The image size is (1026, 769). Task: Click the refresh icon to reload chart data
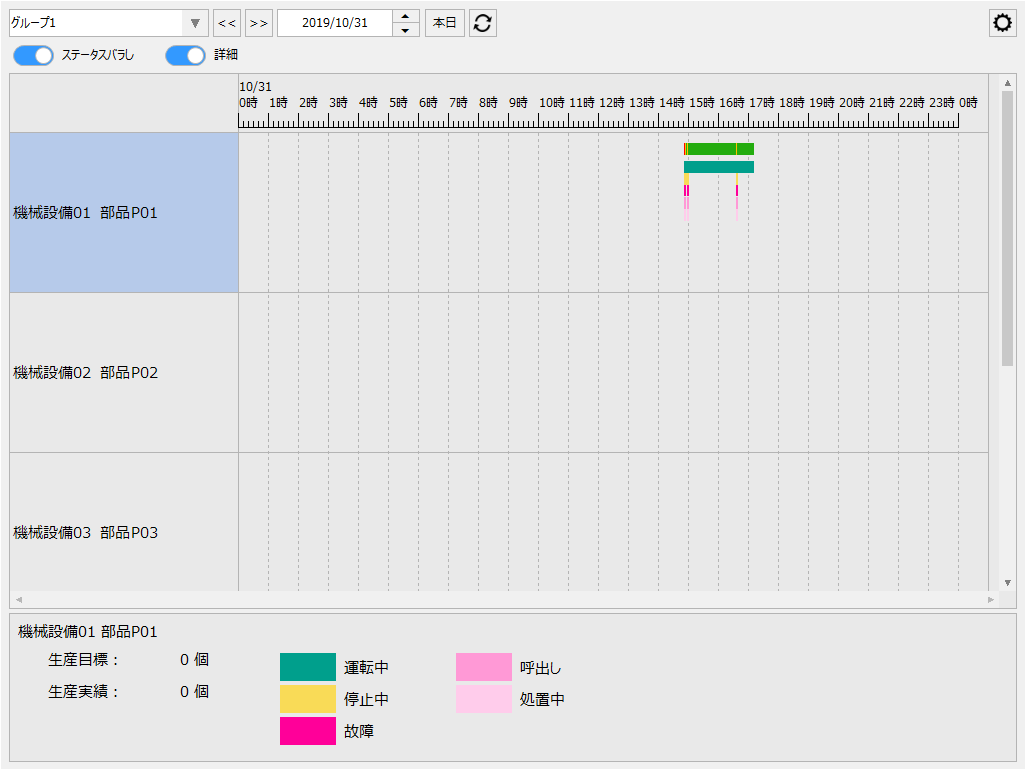point(483,23)
